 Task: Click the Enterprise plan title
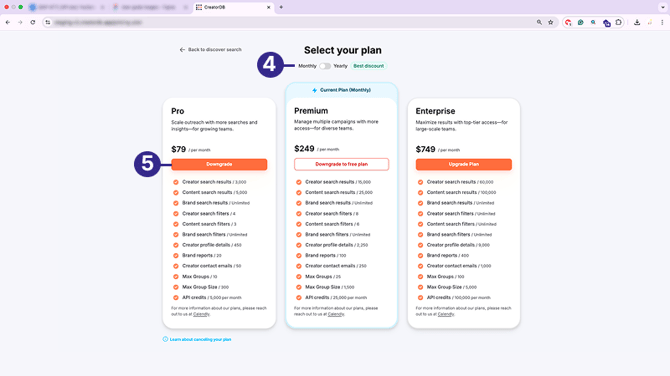click(435, 111)
